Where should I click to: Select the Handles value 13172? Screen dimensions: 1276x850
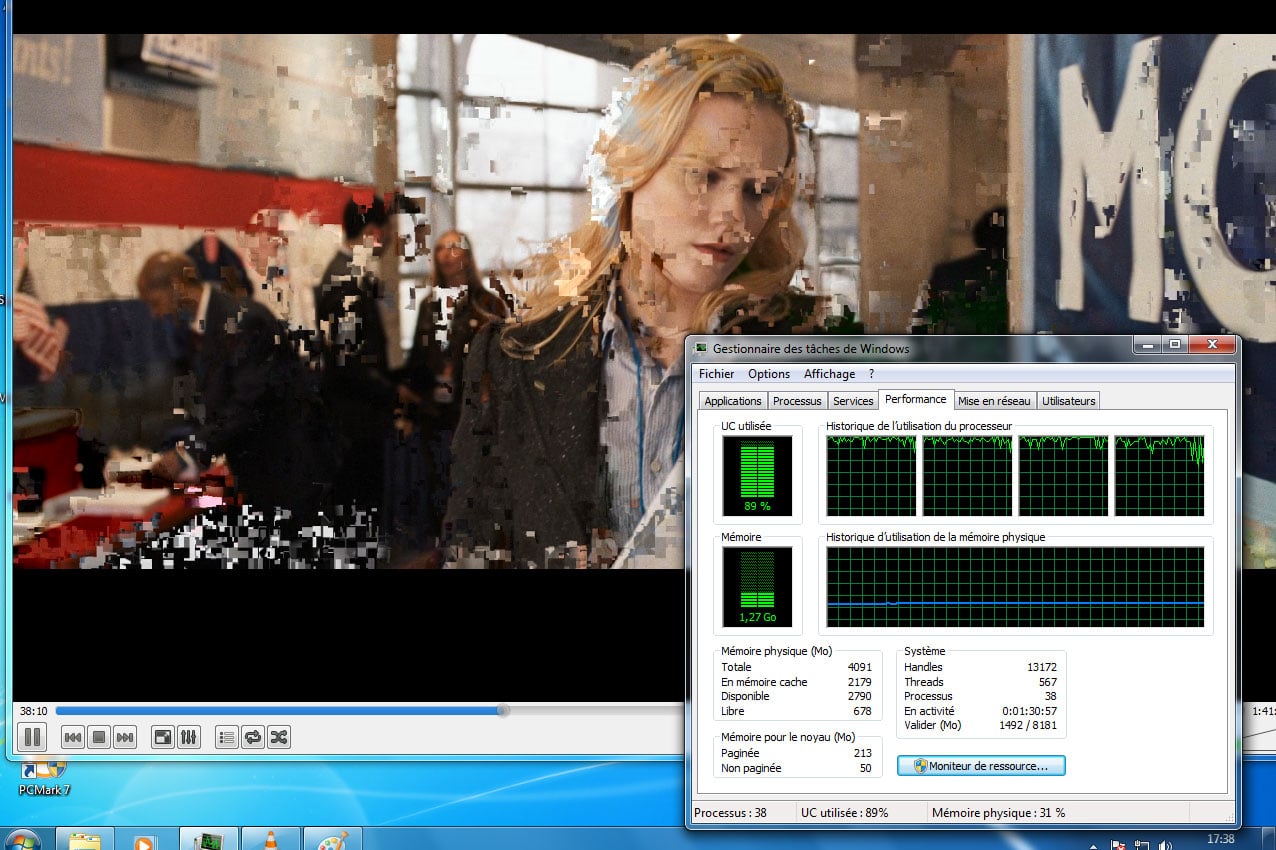(x=1041, y=667)
